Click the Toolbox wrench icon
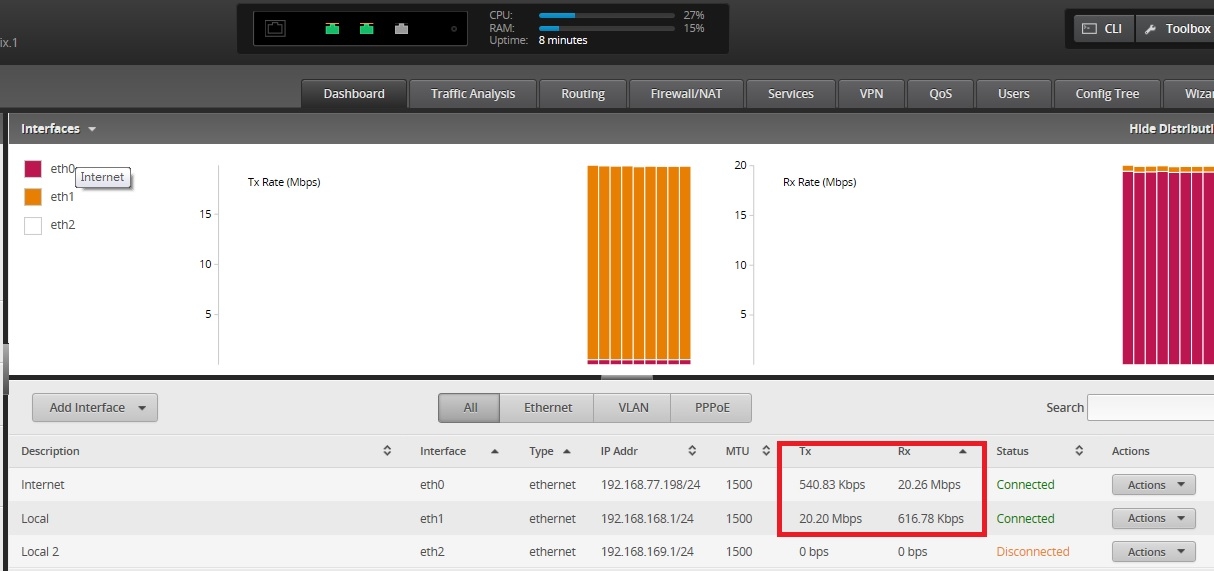 (x=1150, y=29)
